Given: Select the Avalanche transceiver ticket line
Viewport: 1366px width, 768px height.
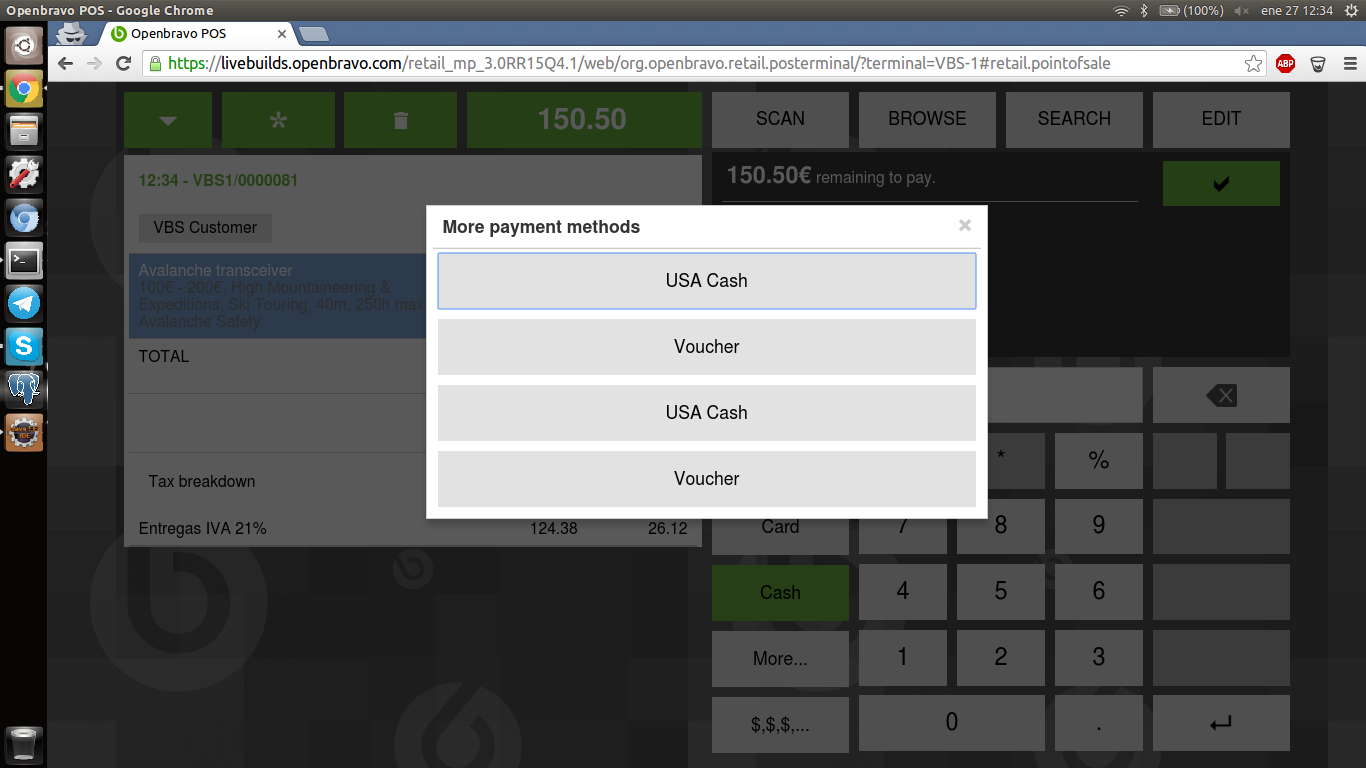Looking at the screenshot, I should click(x=278, y=296).
